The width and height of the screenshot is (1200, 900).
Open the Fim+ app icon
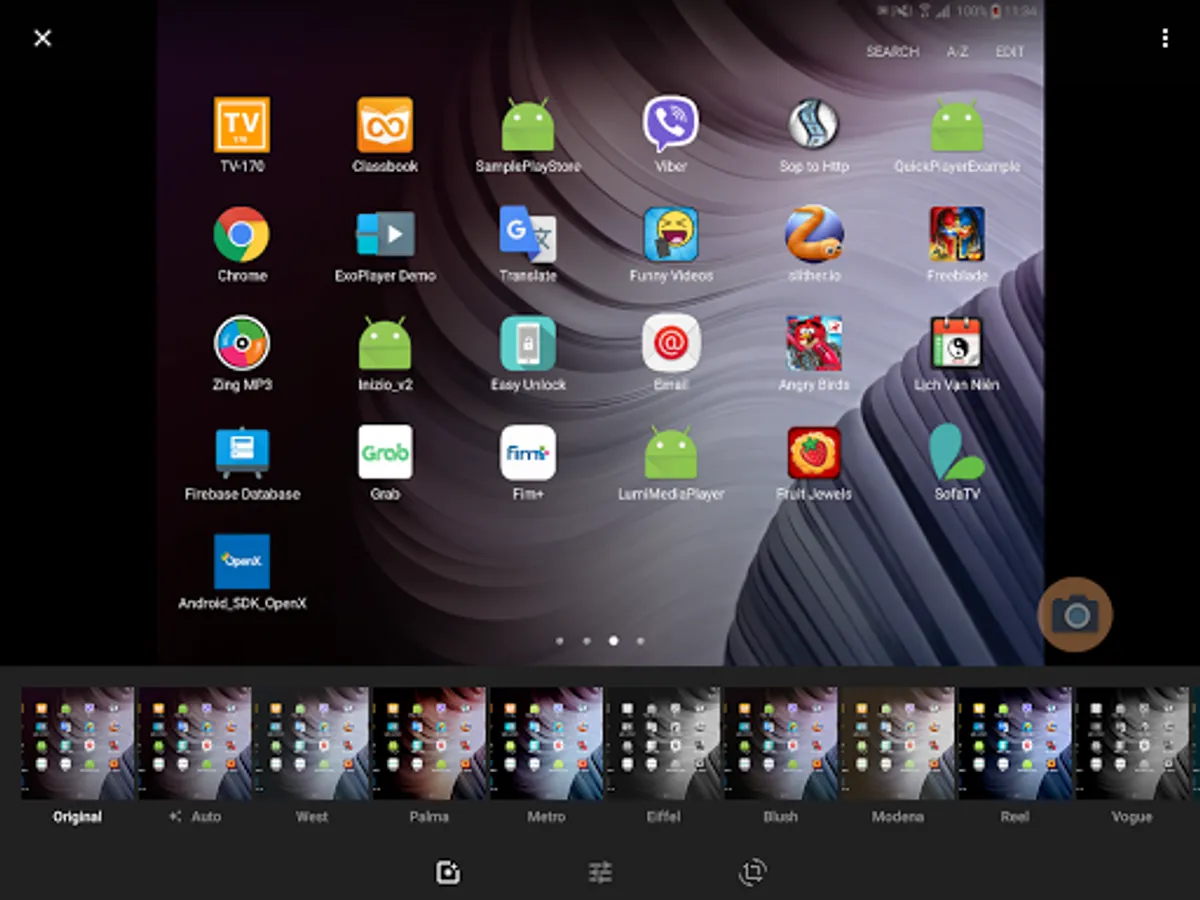(x=528, y=453)
